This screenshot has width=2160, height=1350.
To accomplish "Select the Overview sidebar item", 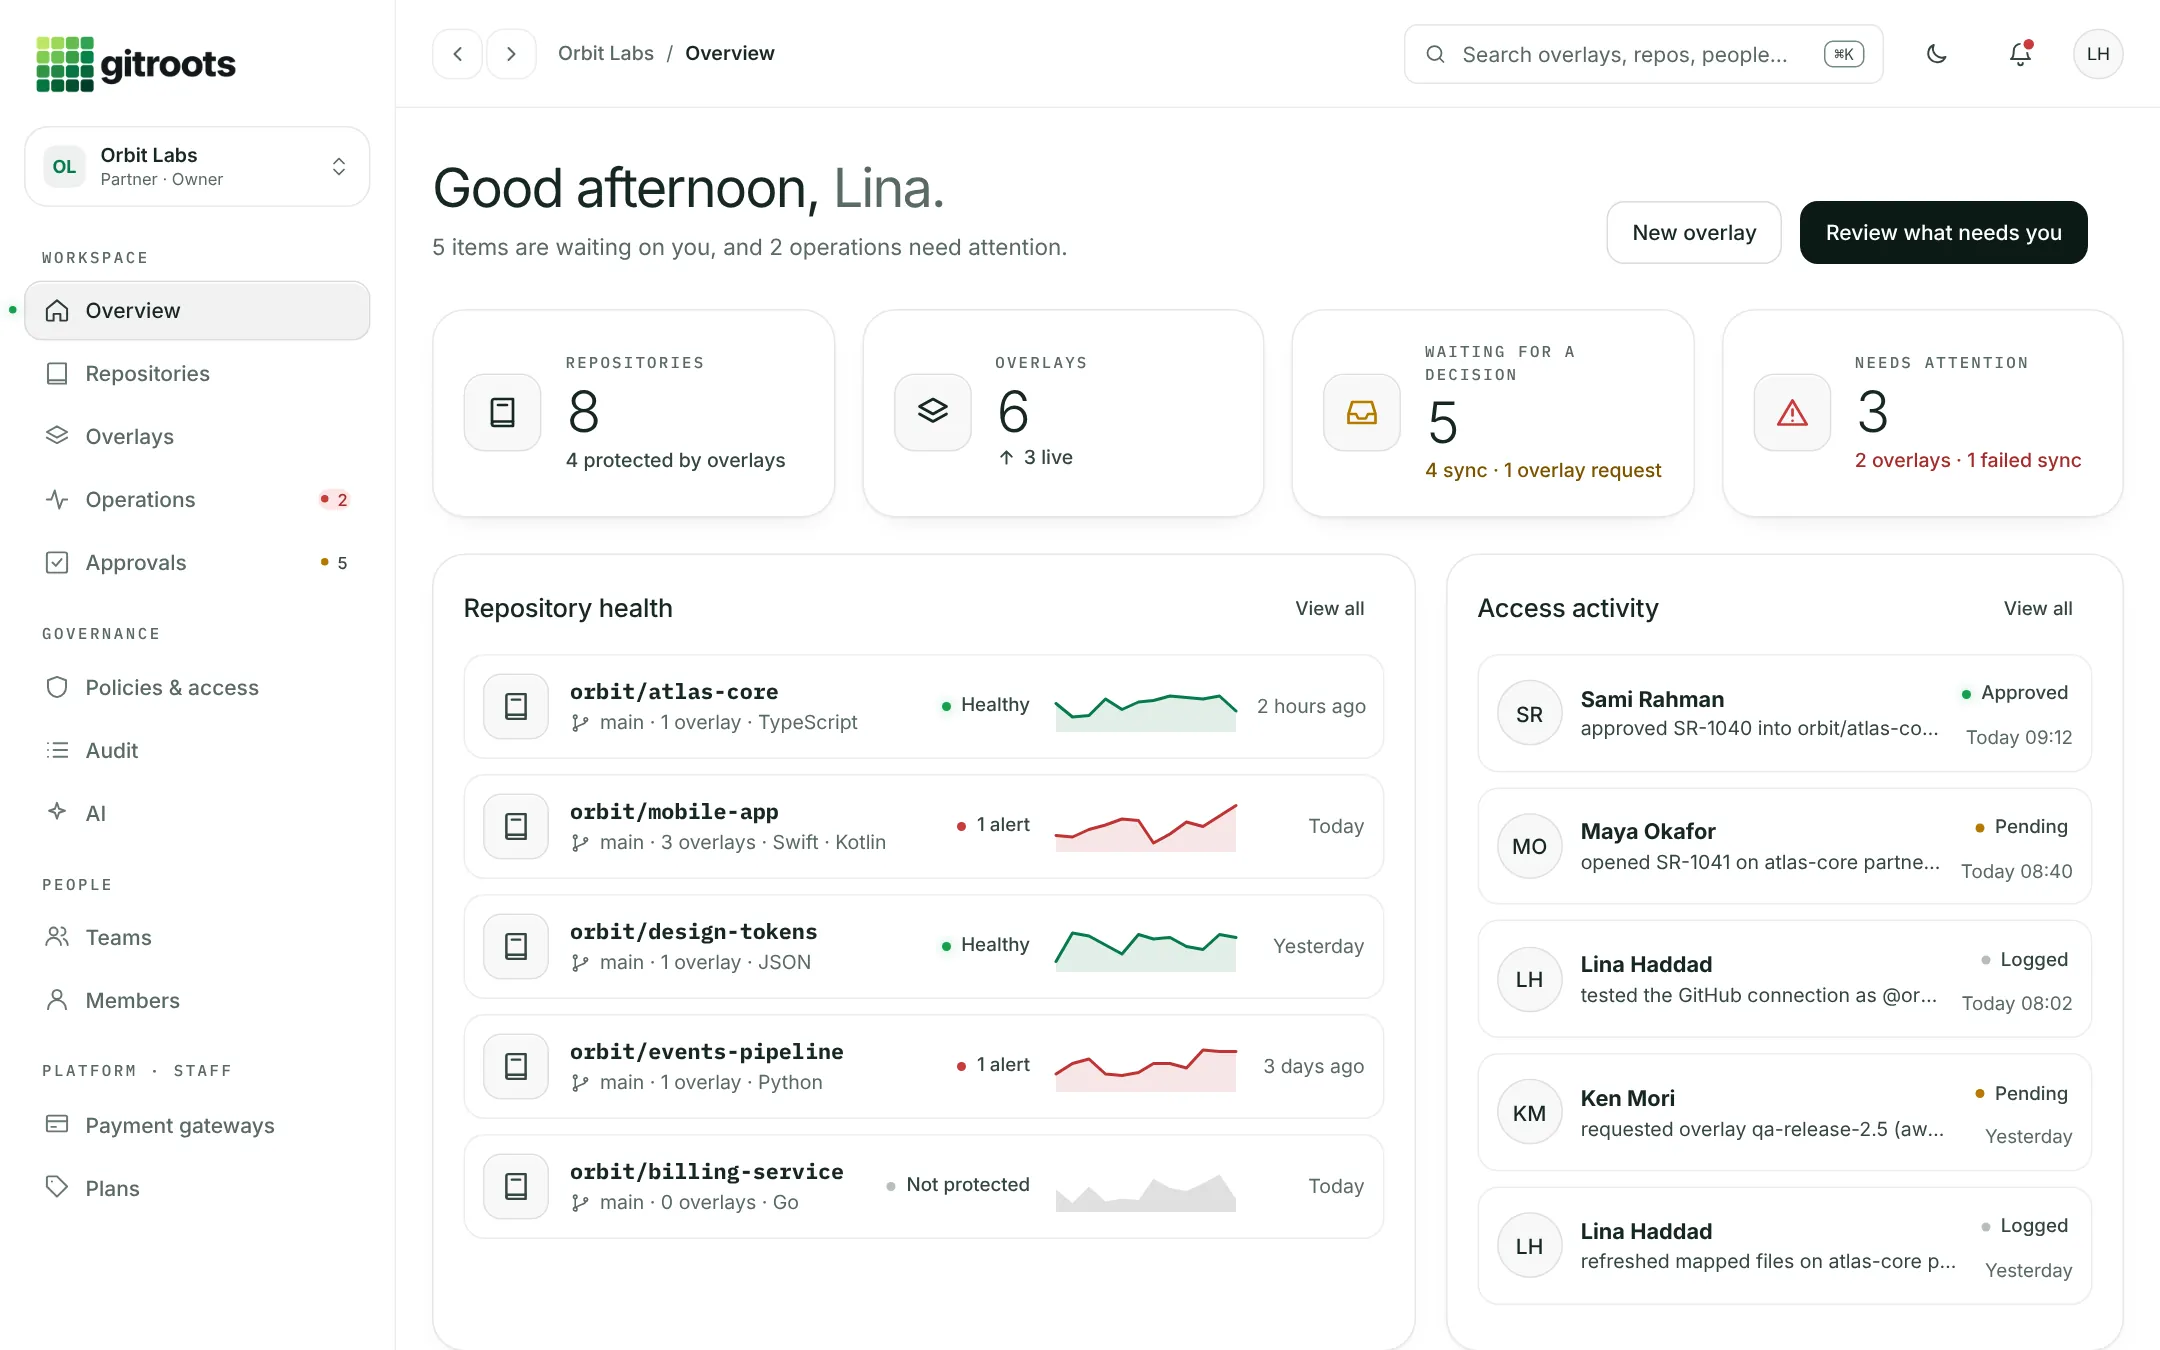I will pos(197,310).
